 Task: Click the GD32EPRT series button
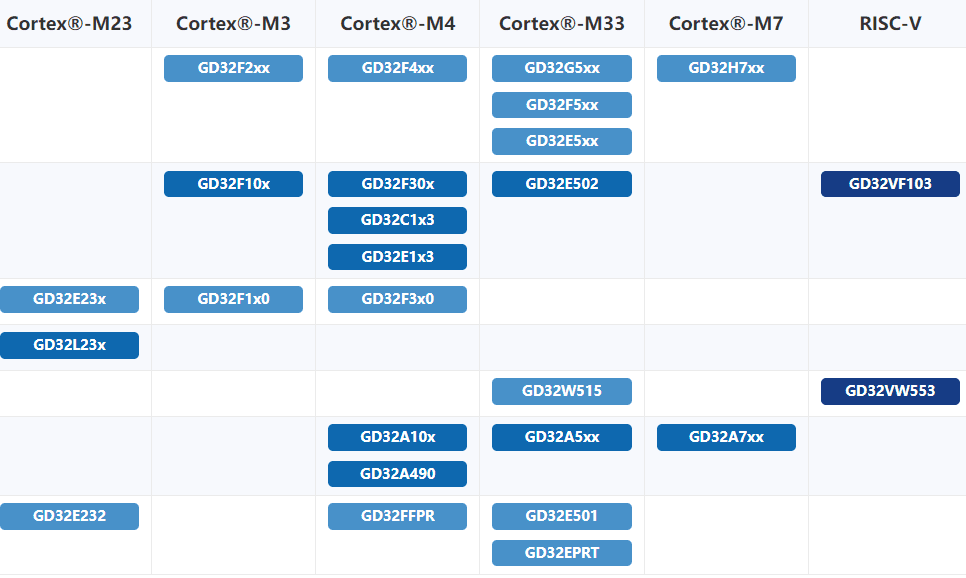[x=561, y=553]
